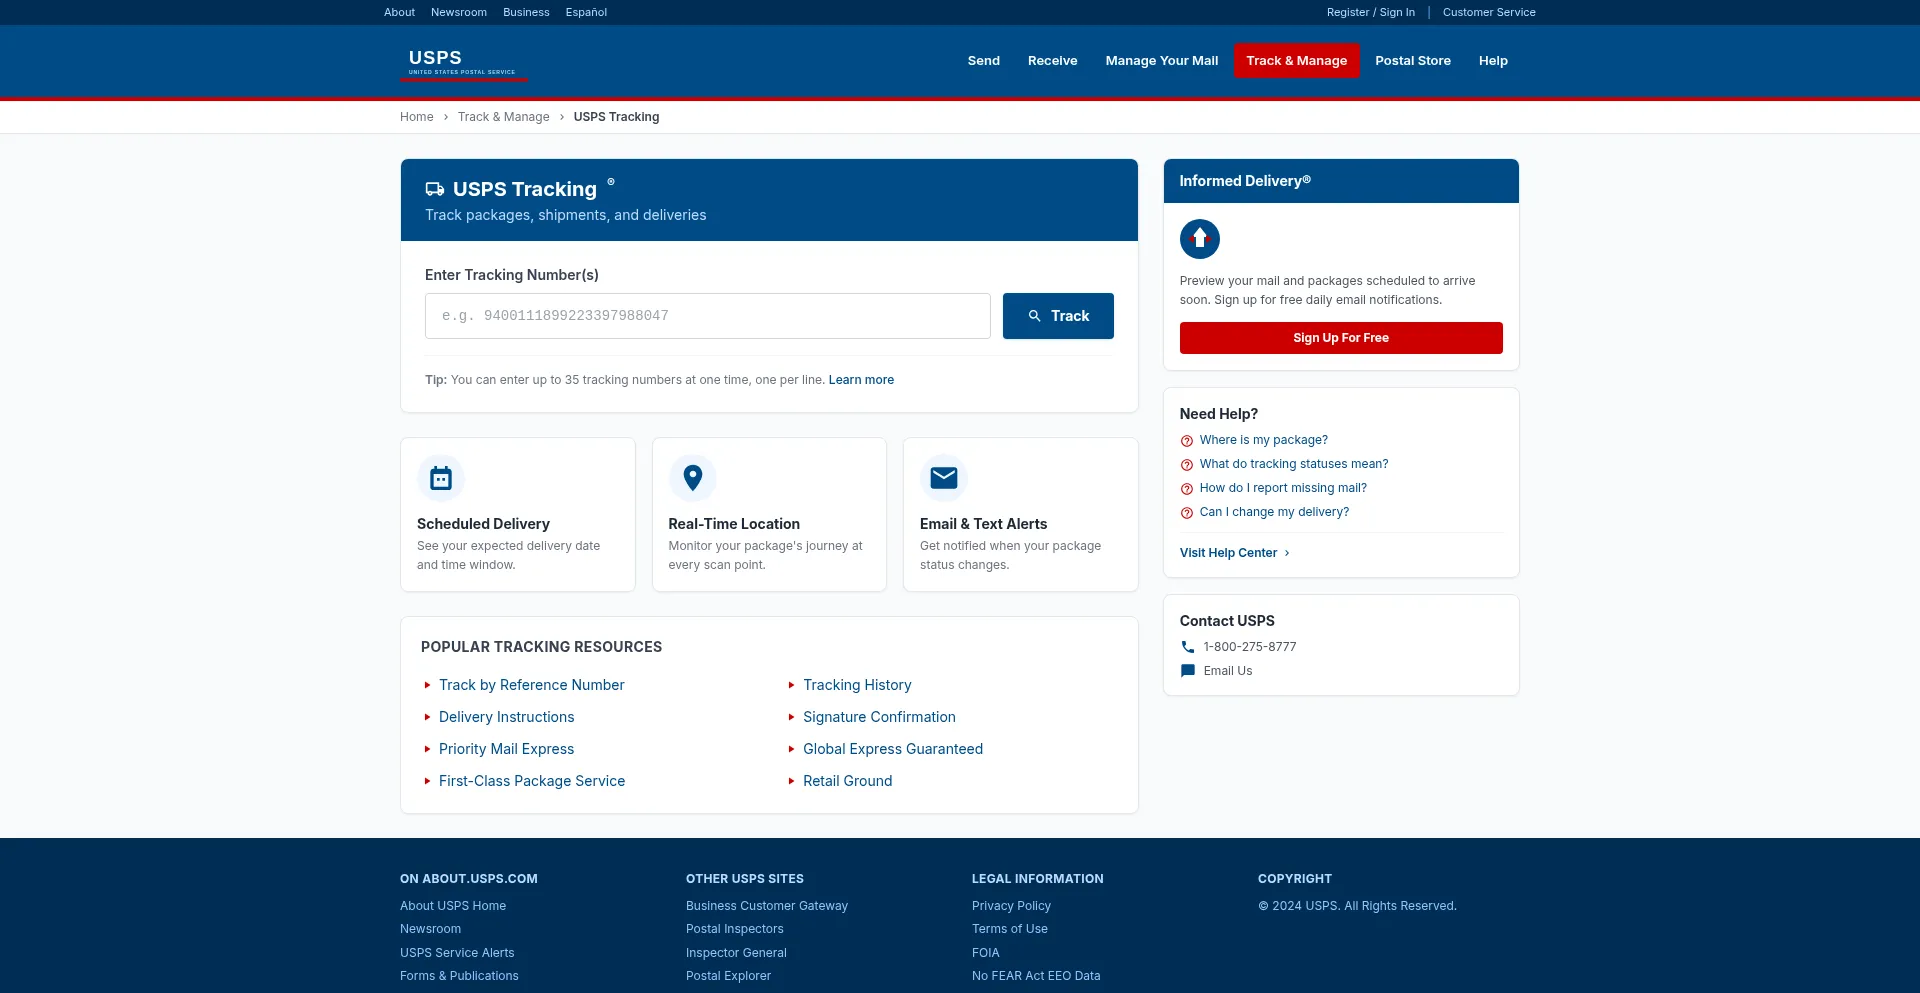This screenshot has height=993, width=1920.
Task: Open First-Class Package Service resource
Action: 532,781
